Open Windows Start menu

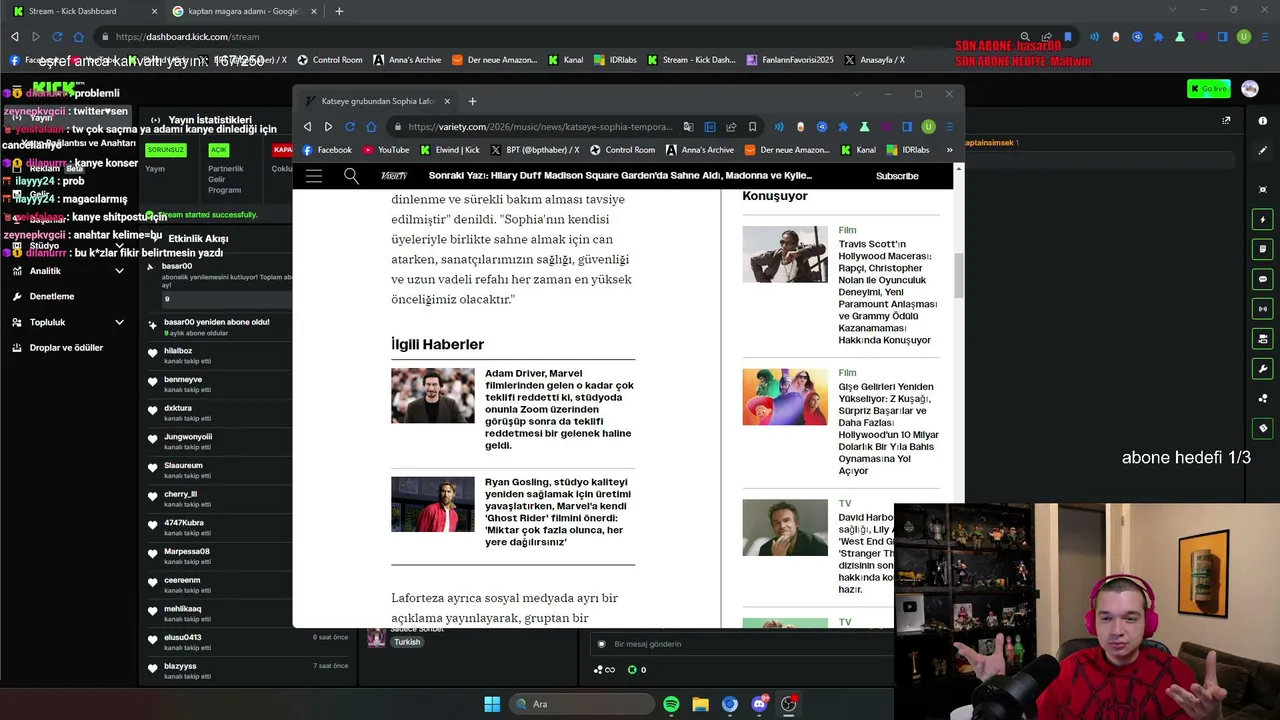click(492, 704)
